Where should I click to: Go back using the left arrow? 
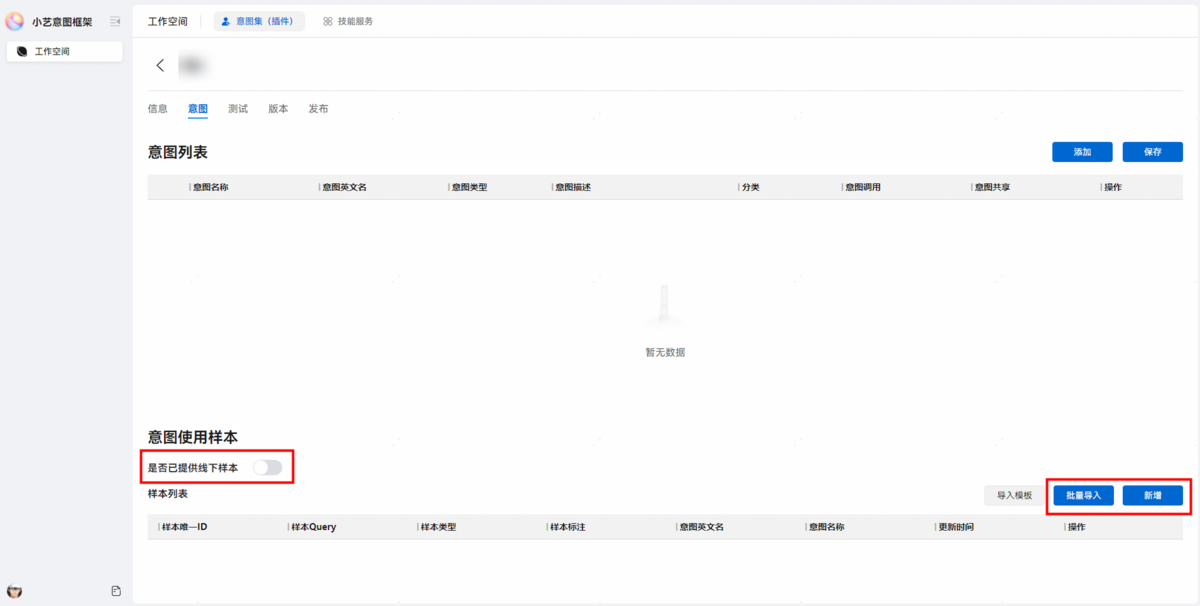[160, 65]
